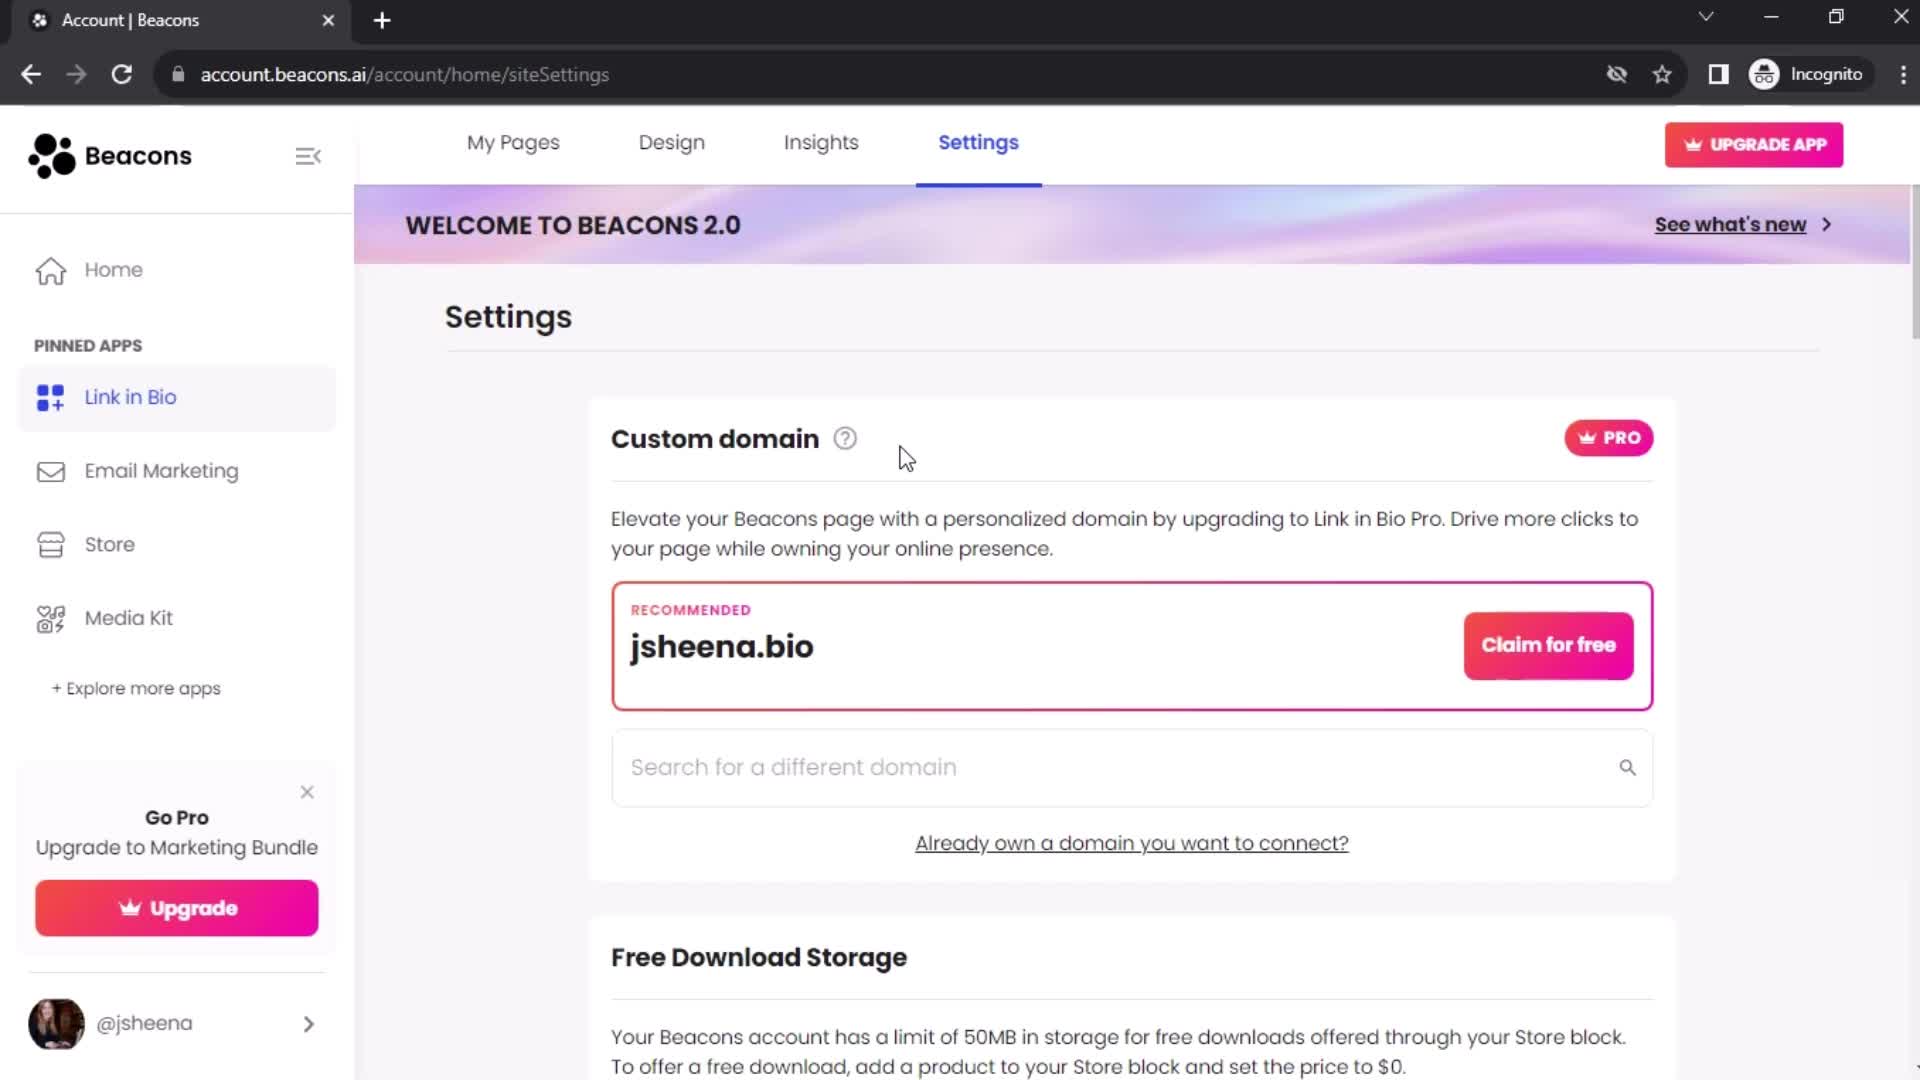
Task: Go back to previous page
Action: (x=31, y=74)
